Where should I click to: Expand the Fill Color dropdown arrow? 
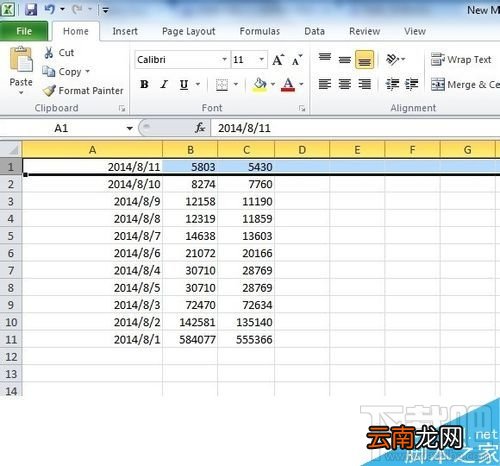[x=273, y=85]
